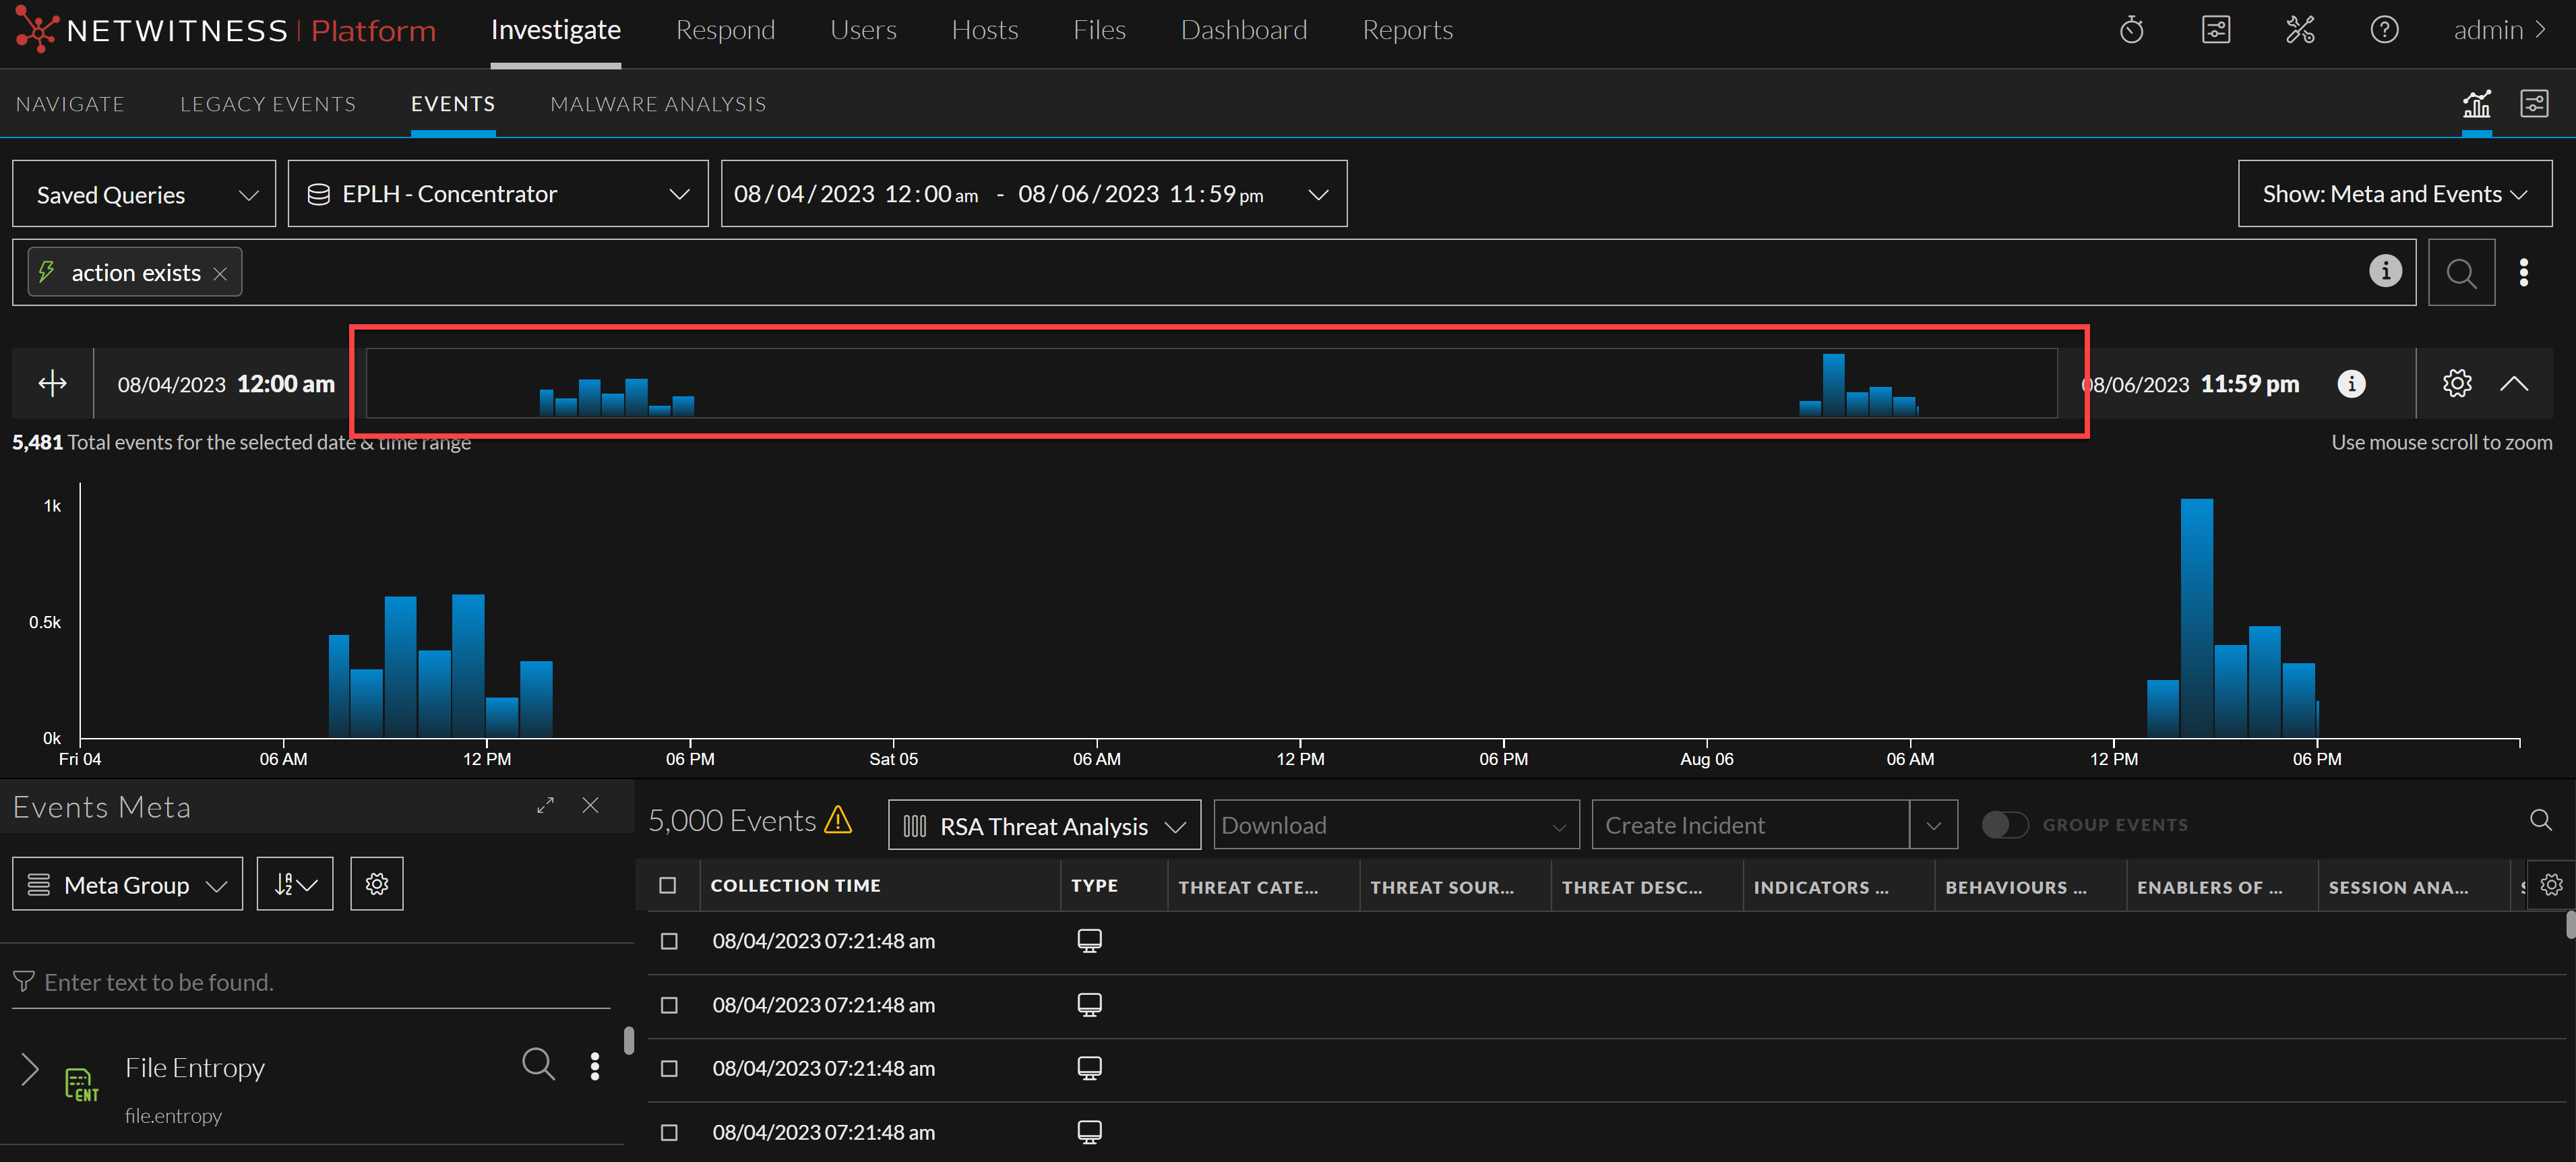Toggle the Group Events switch
Viewport: 2576px width, 1162px height.
point(2004,824)
